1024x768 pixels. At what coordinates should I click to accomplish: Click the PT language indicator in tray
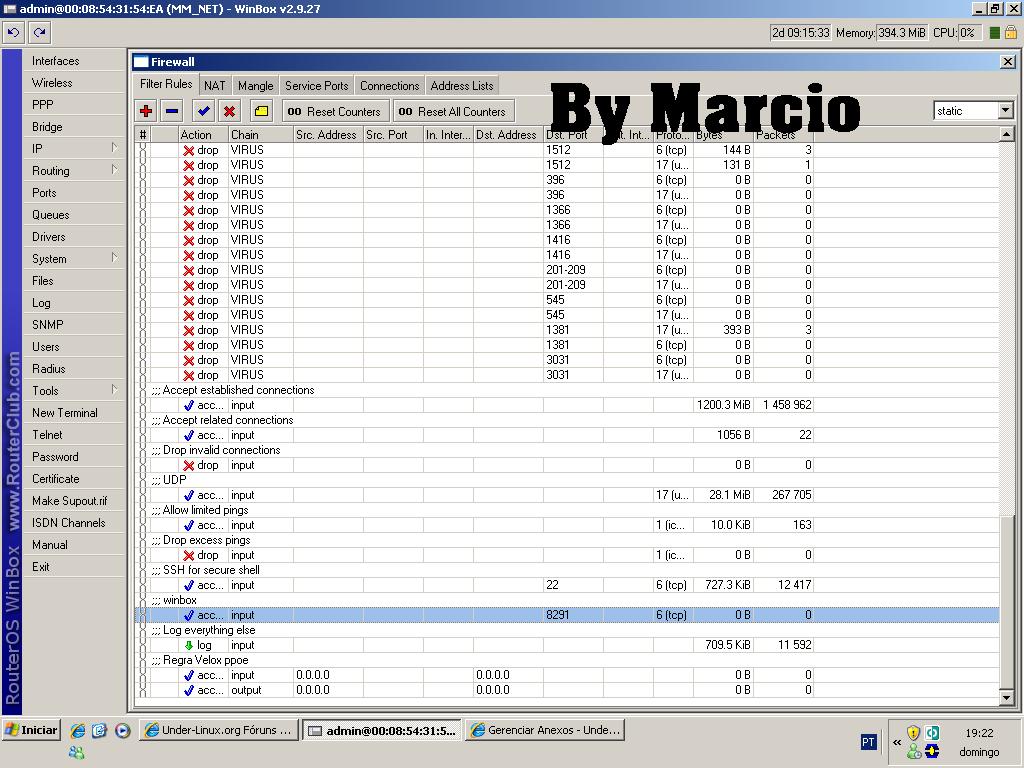tap(868, 742)
